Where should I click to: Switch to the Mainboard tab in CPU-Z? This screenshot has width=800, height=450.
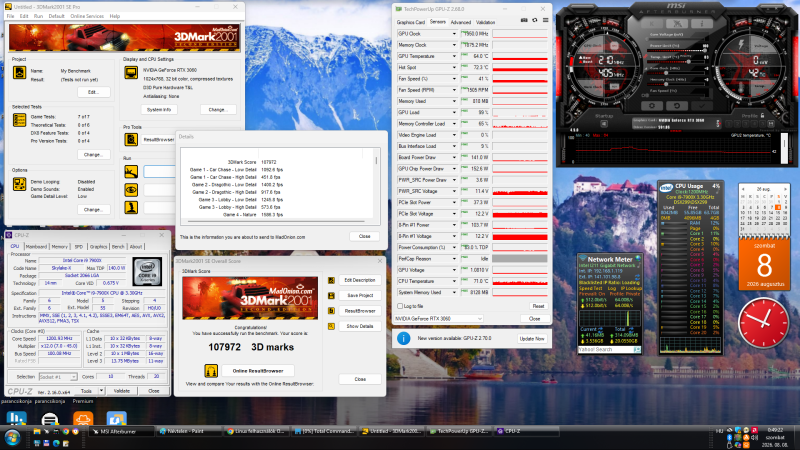point(36,246)
